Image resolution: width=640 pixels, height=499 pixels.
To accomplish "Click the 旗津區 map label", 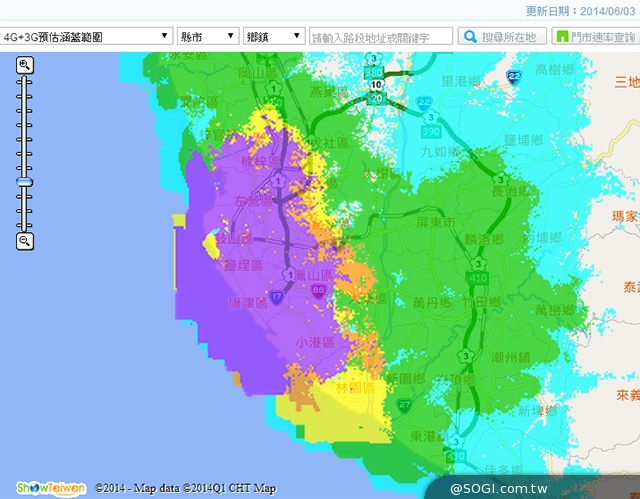I will (248, 303).
